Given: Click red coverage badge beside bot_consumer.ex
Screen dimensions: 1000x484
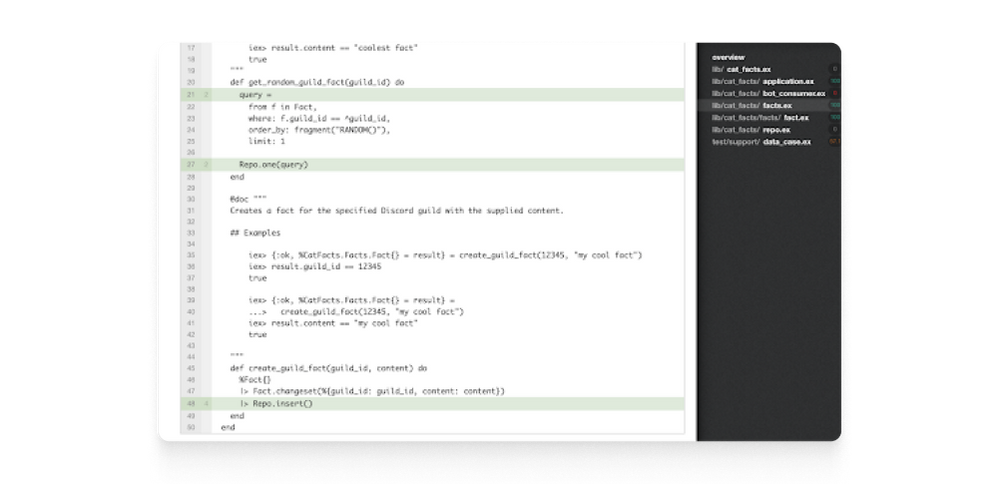Looking at the screenshot, I should tap(835, 94).
